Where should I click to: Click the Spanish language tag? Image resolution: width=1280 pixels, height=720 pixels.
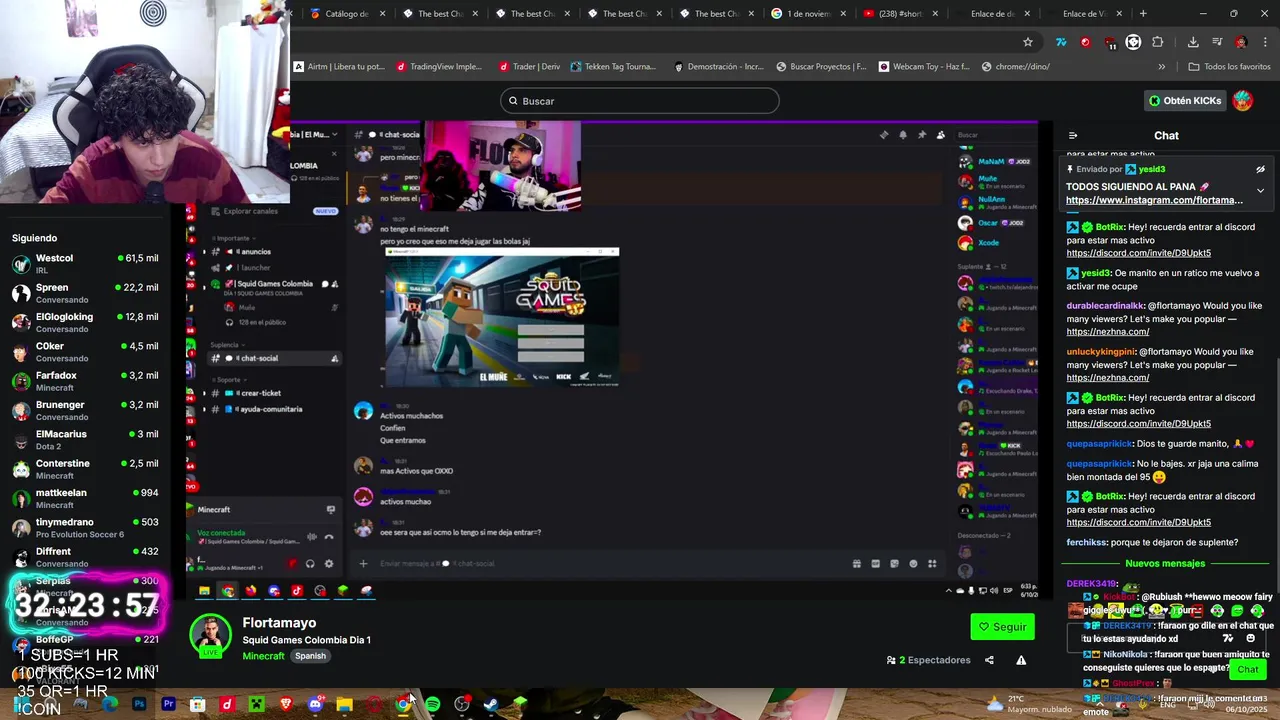(310, 656)
